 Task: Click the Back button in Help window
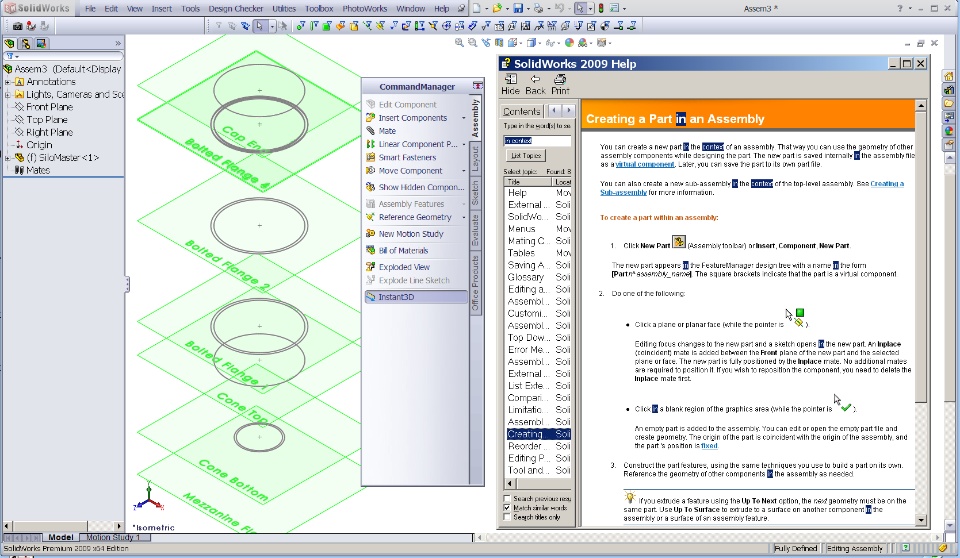[x=535, y=85]
